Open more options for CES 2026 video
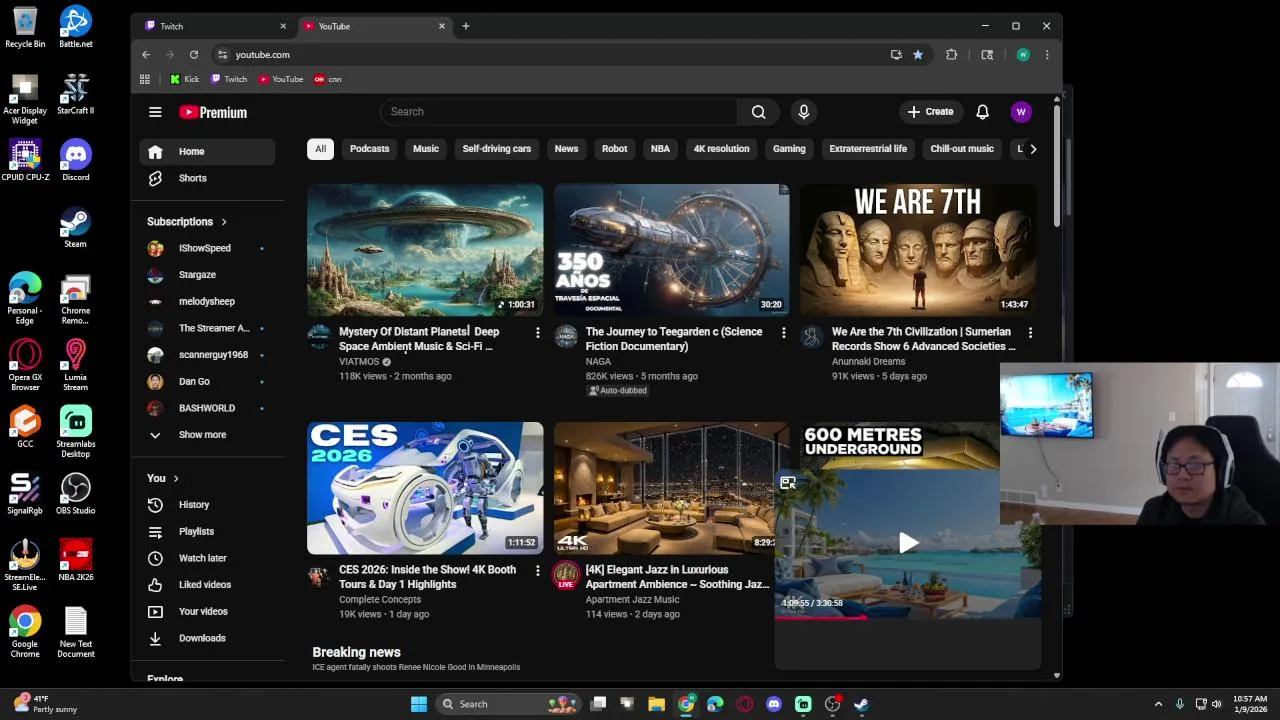1280x720 pixels. 537,570
